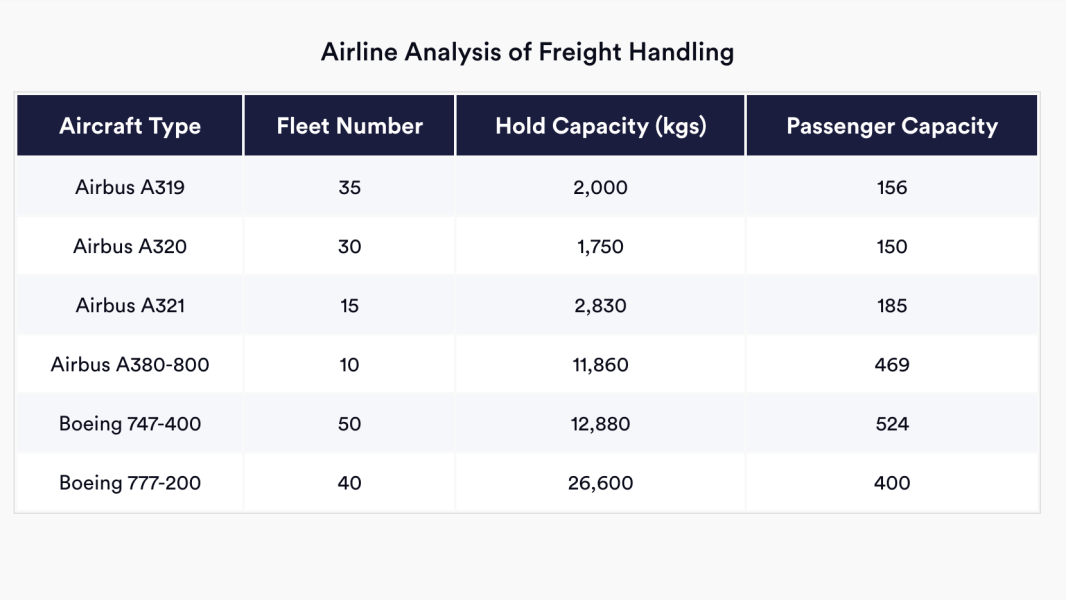This screenshot has height=600, width=1066.
Task: Select the 185 passenger capacity cell
Action: 892,305
